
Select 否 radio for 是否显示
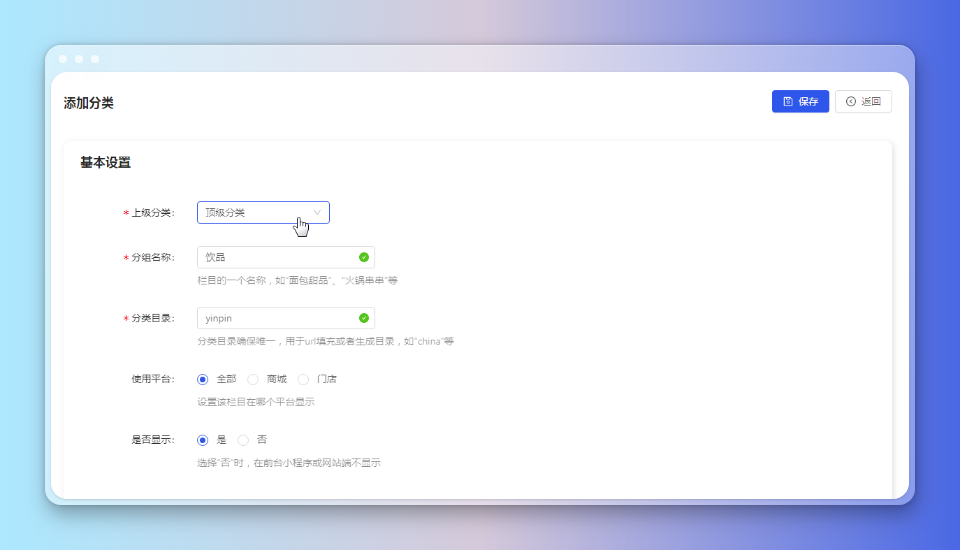(243, 440)
